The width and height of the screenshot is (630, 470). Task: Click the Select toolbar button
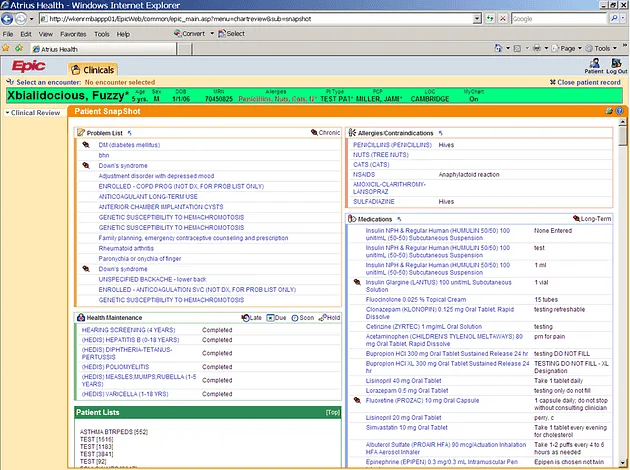pos(231,34)
